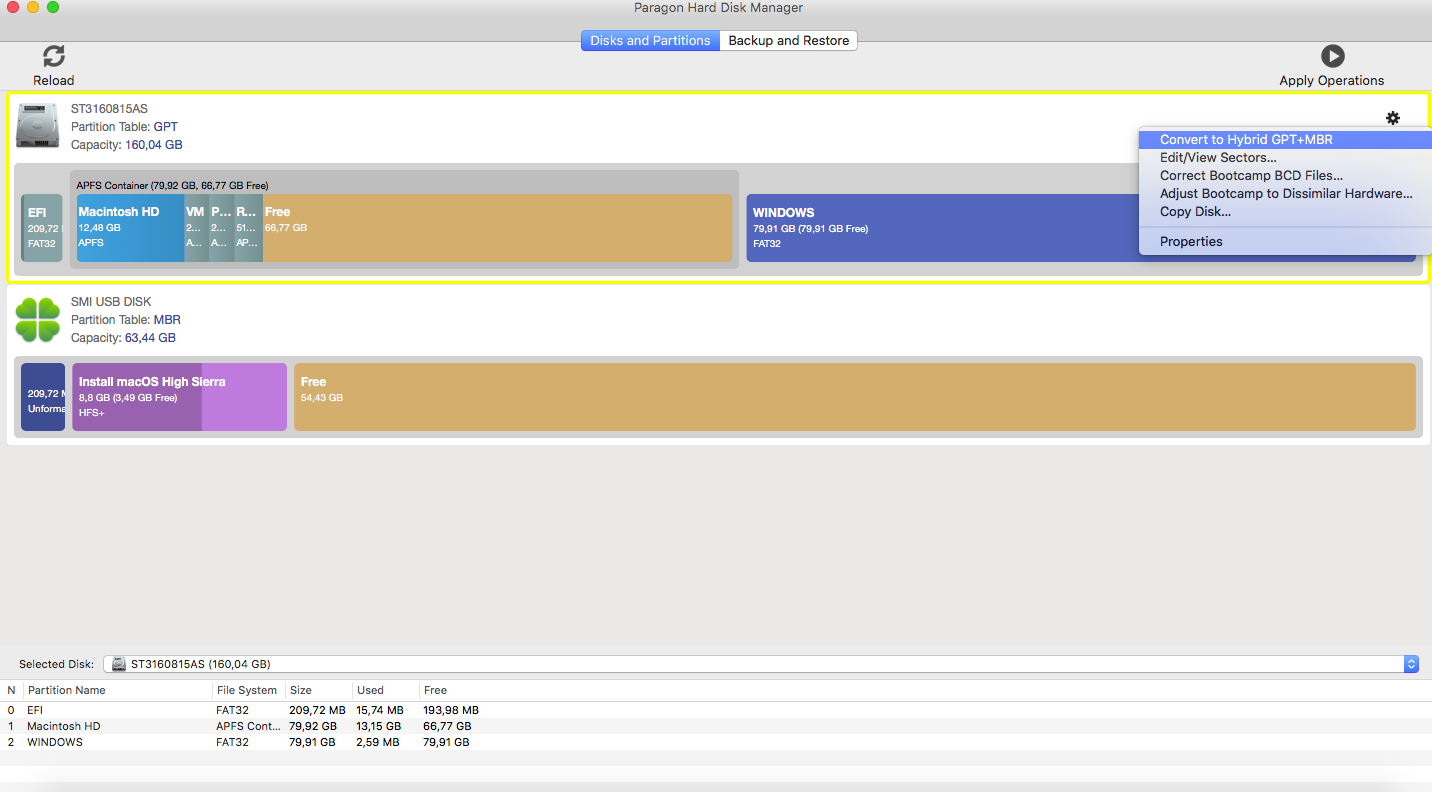Viewport: 1432px width, 792px height.
Task: Select the WINDOWS FAT32 partition block
Action: pyautogui.click(x=940, y=228)
